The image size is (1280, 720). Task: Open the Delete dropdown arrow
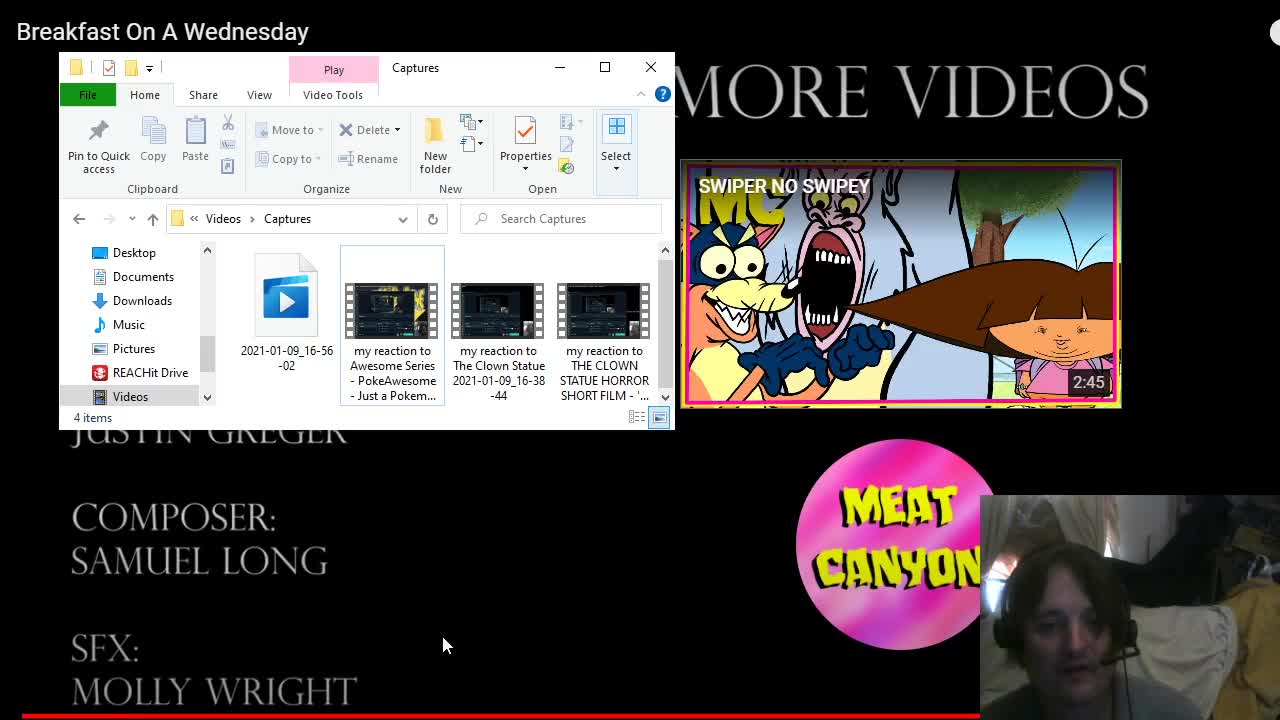click(x=397, y=130)
